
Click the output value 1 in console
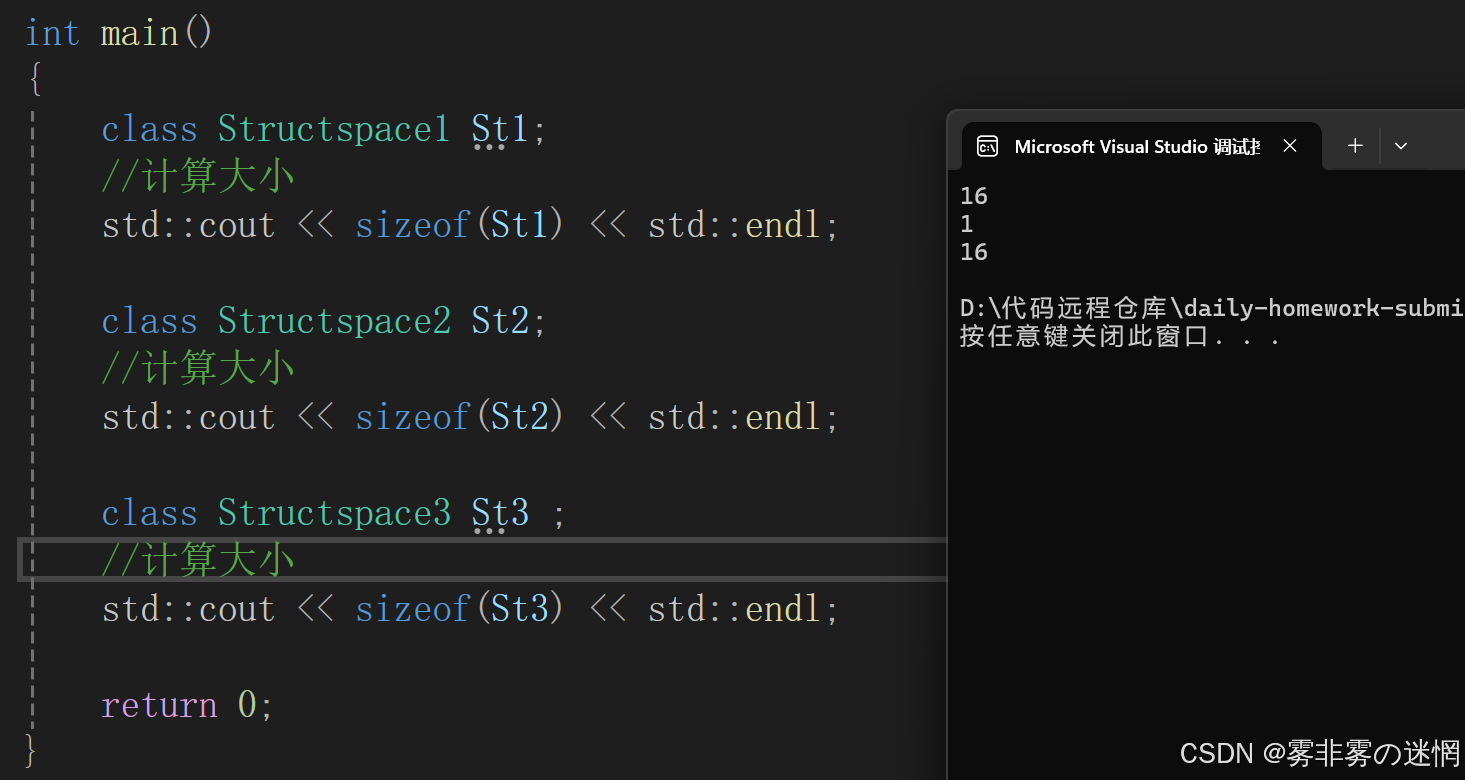[967, 223]
